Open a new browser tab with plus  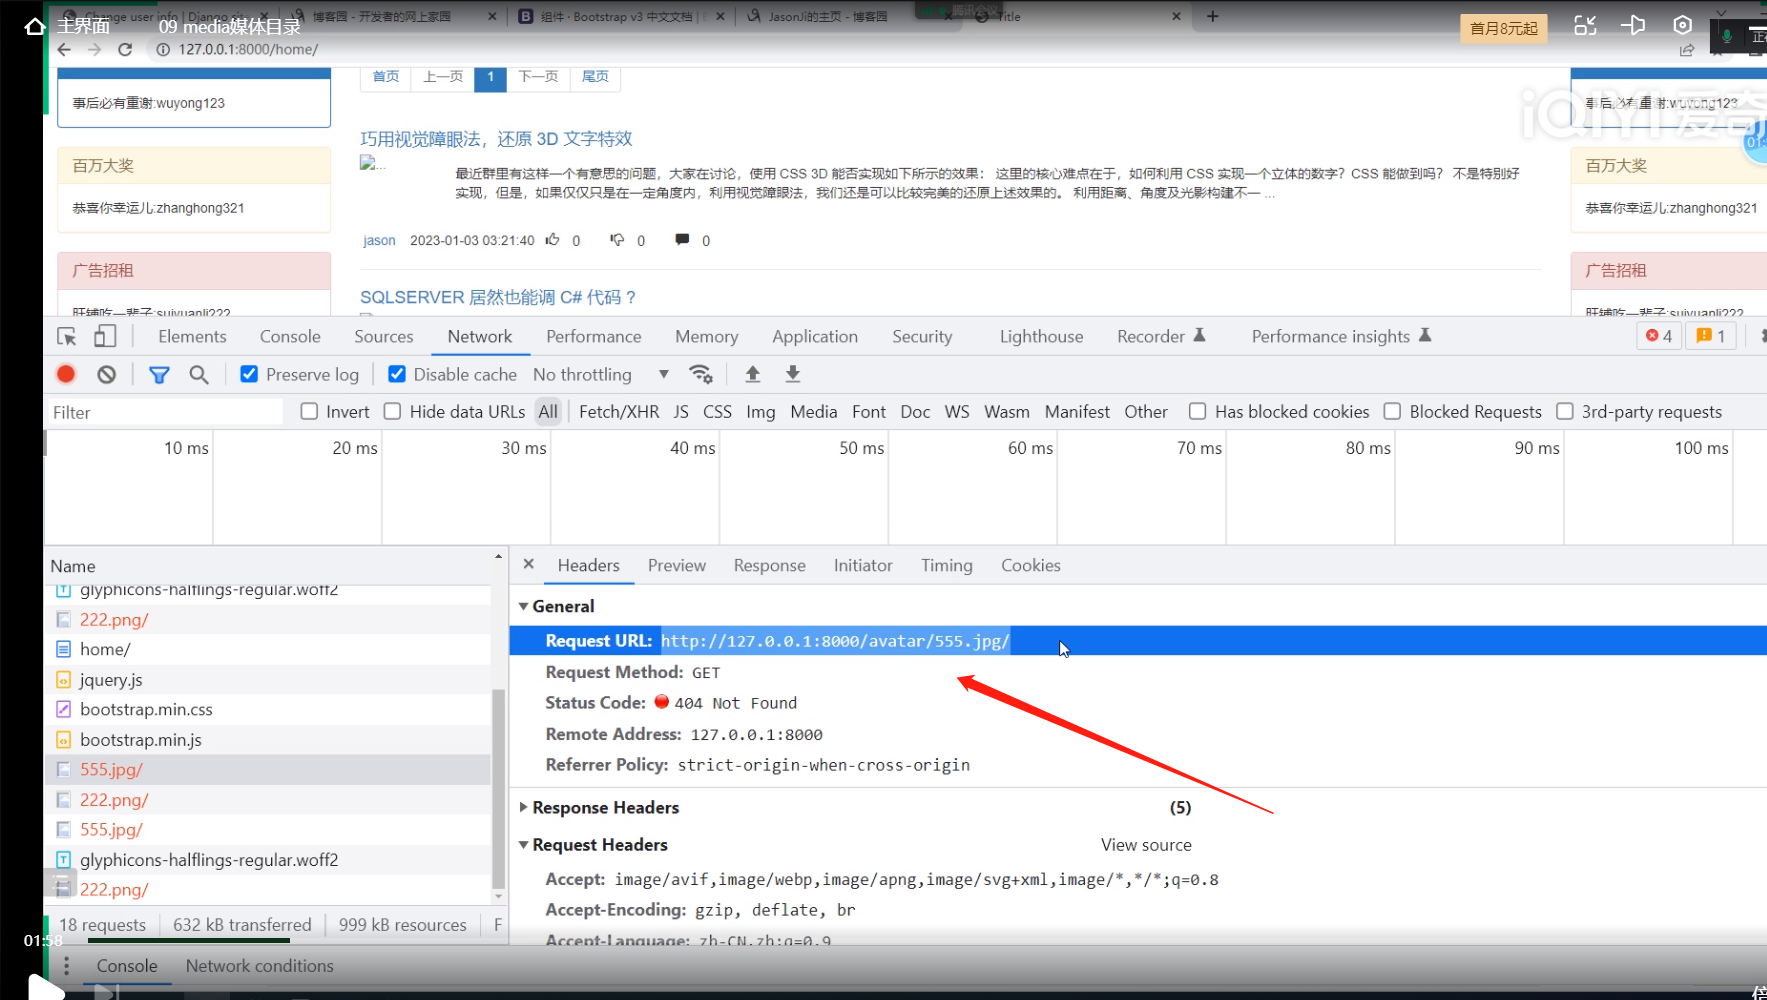1213,16
